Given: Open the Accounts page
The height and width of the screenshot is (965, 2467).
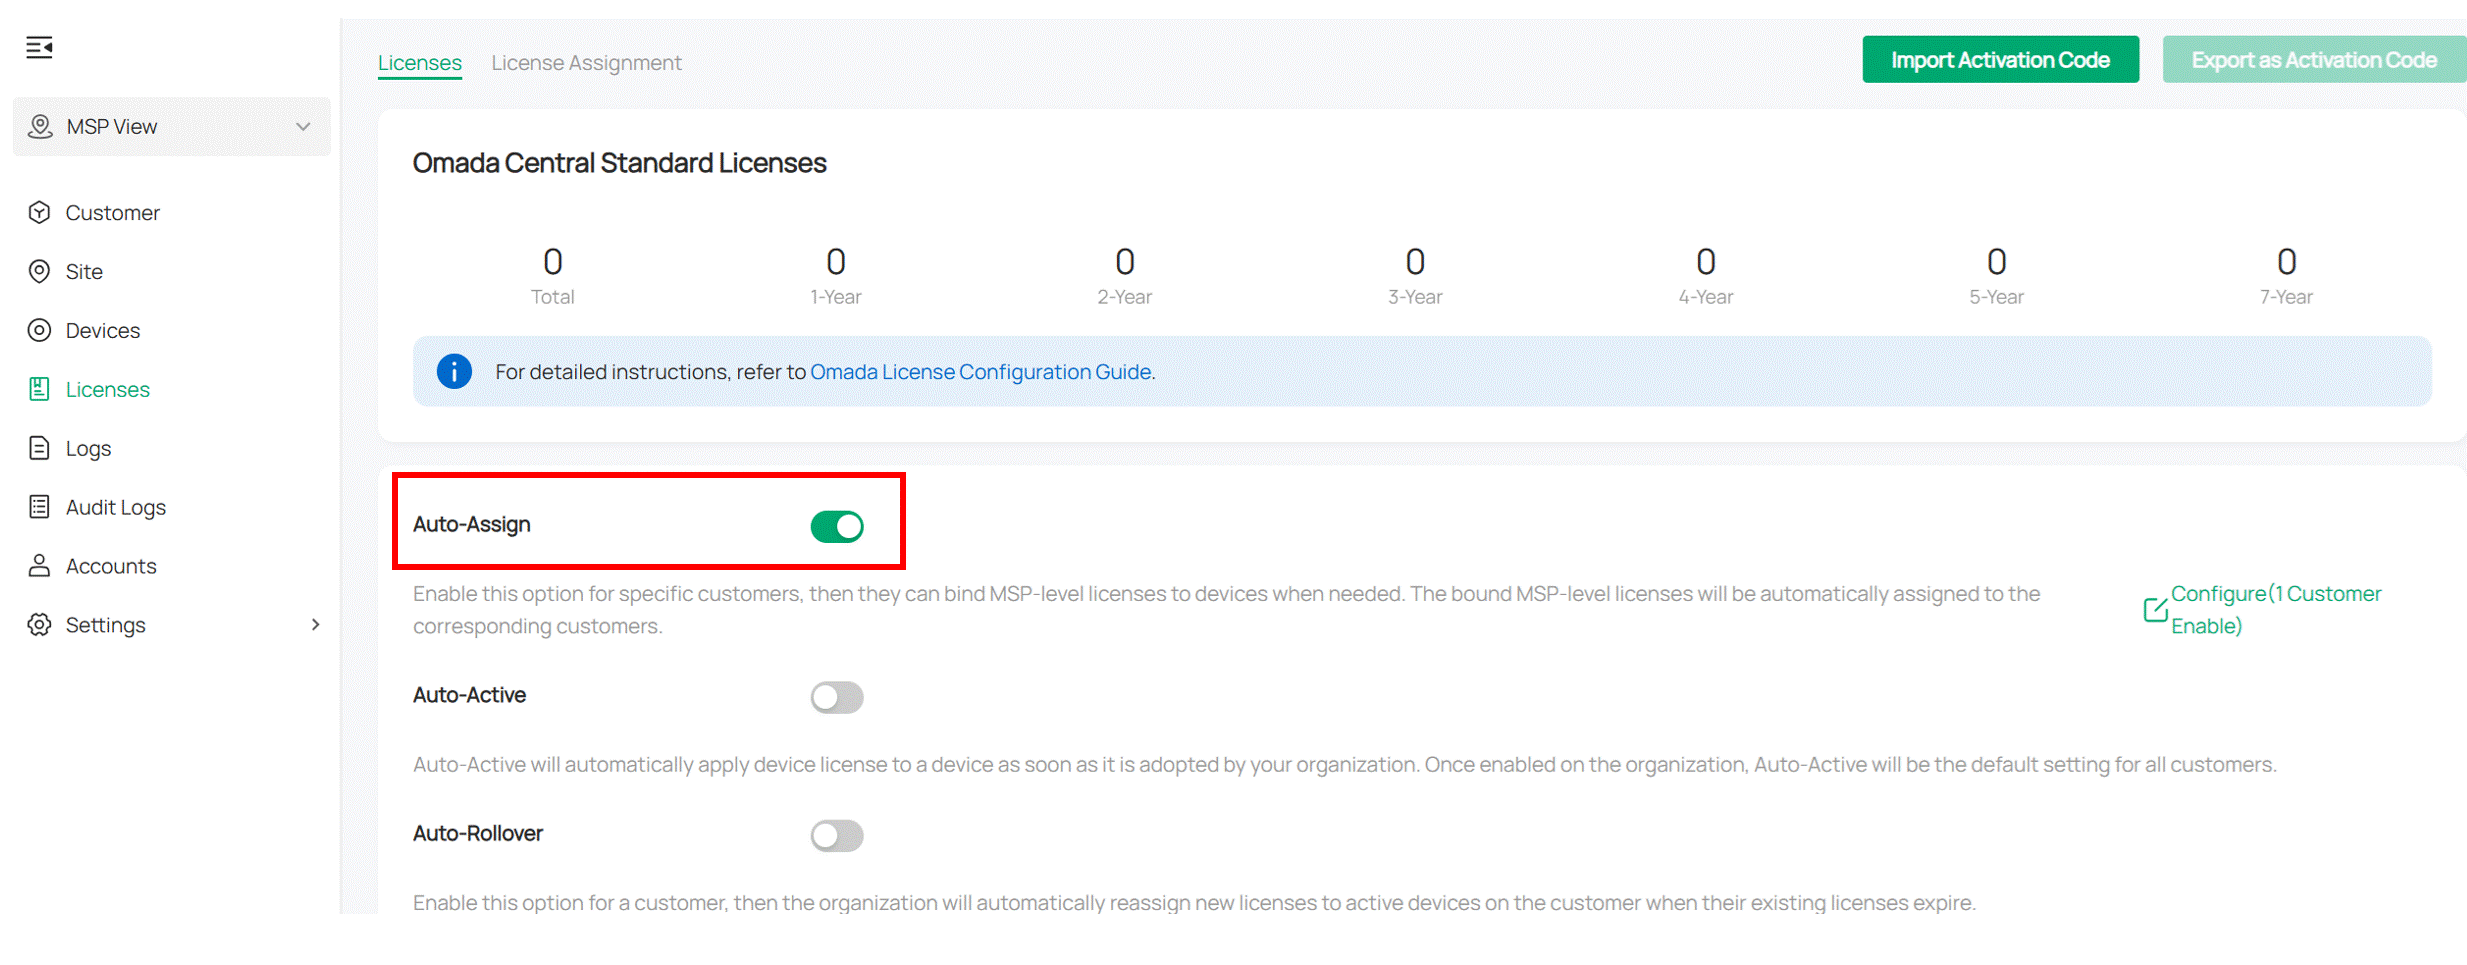Looking at the screenshot, I should (111, 566).
